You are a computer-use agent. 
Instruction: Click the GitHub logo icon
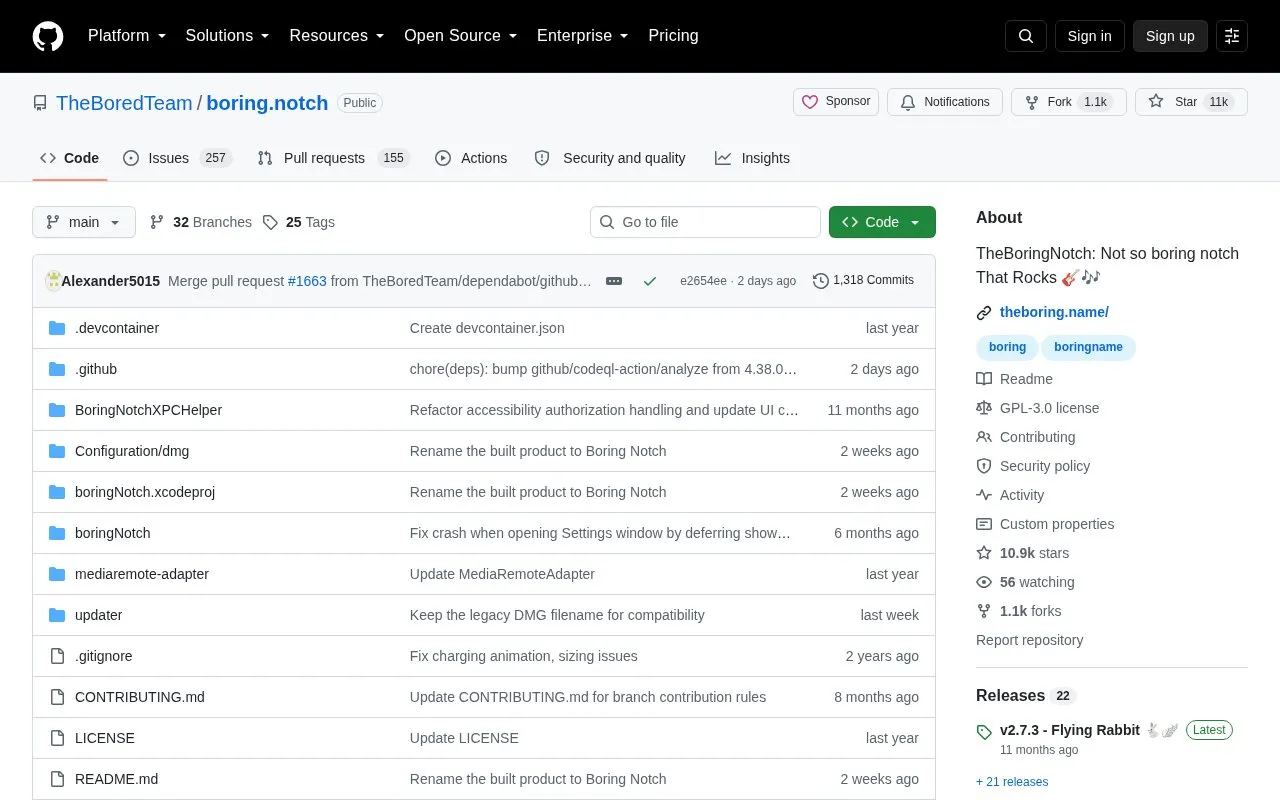click(48, 36)
